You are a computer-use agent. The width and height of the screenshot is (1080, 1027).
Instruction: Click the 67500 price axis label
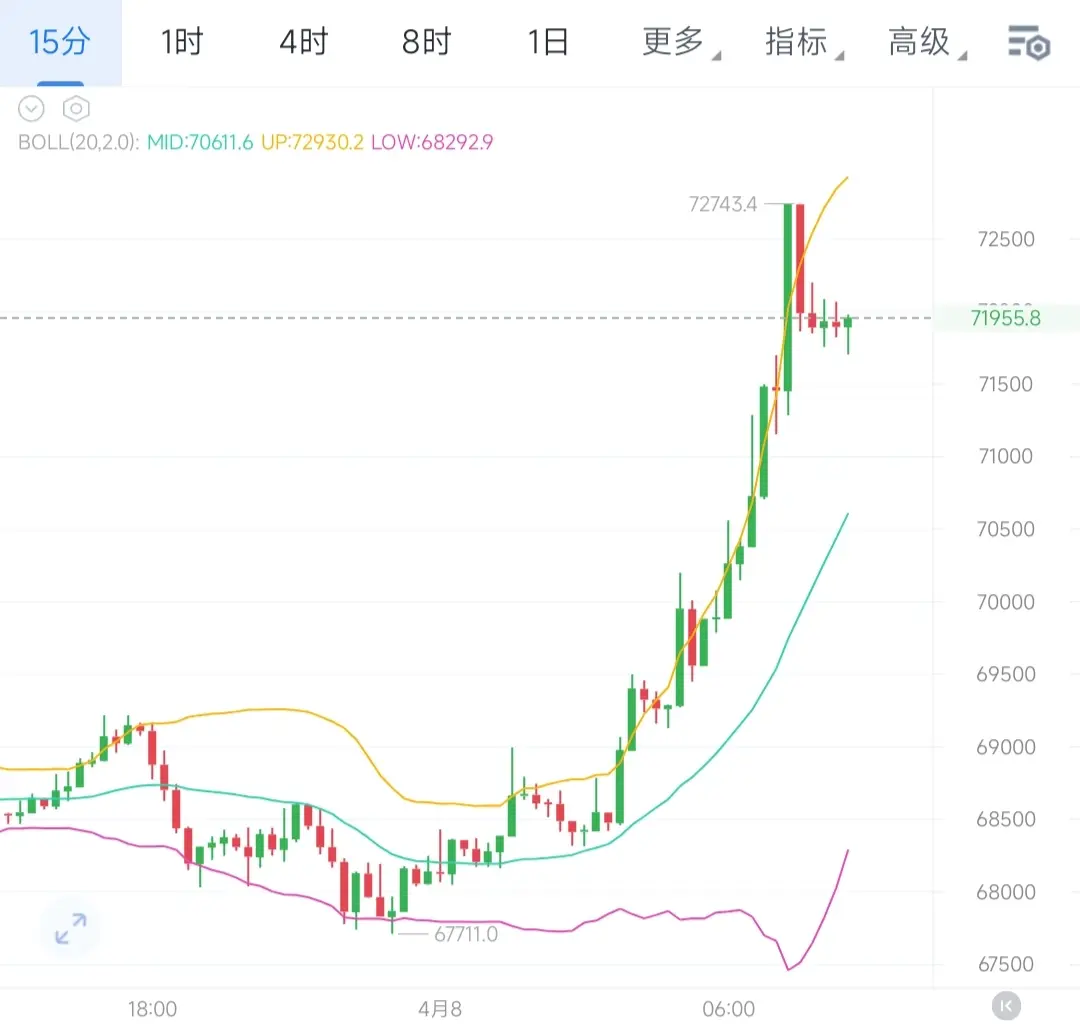point(1006,964)
